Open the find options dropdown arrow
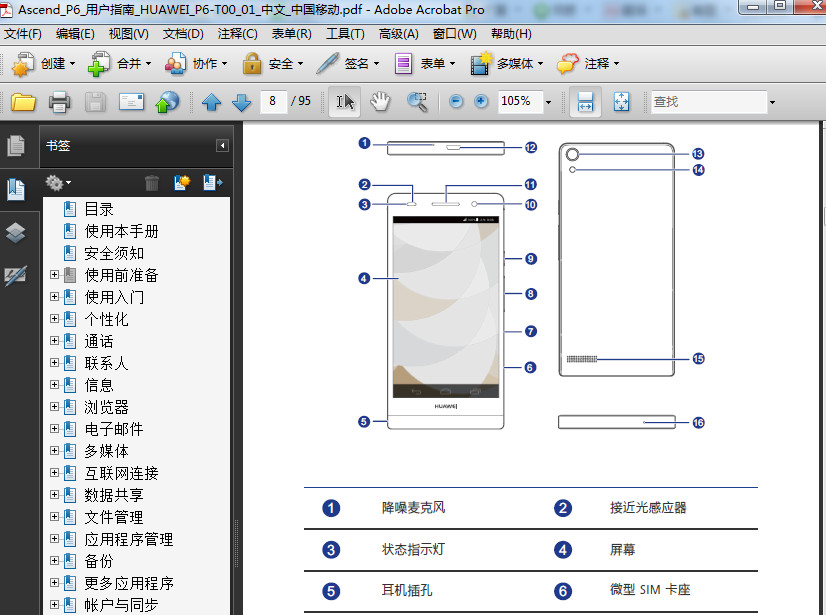 (772, 102)
